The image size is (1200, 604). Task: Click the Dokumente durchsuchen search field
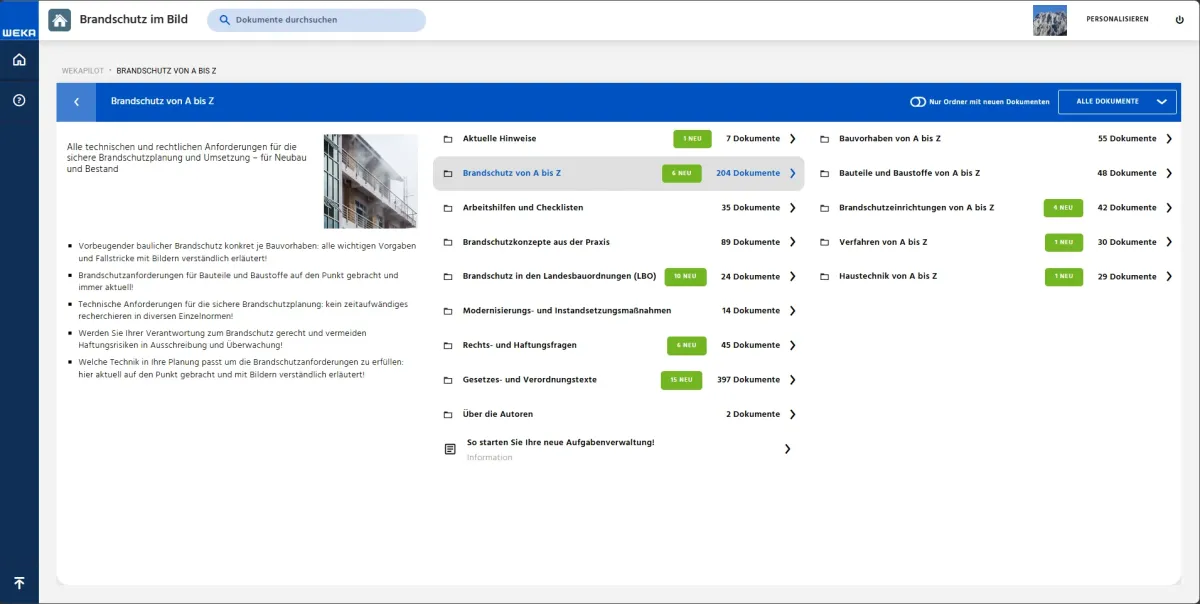tap(316, 20)
